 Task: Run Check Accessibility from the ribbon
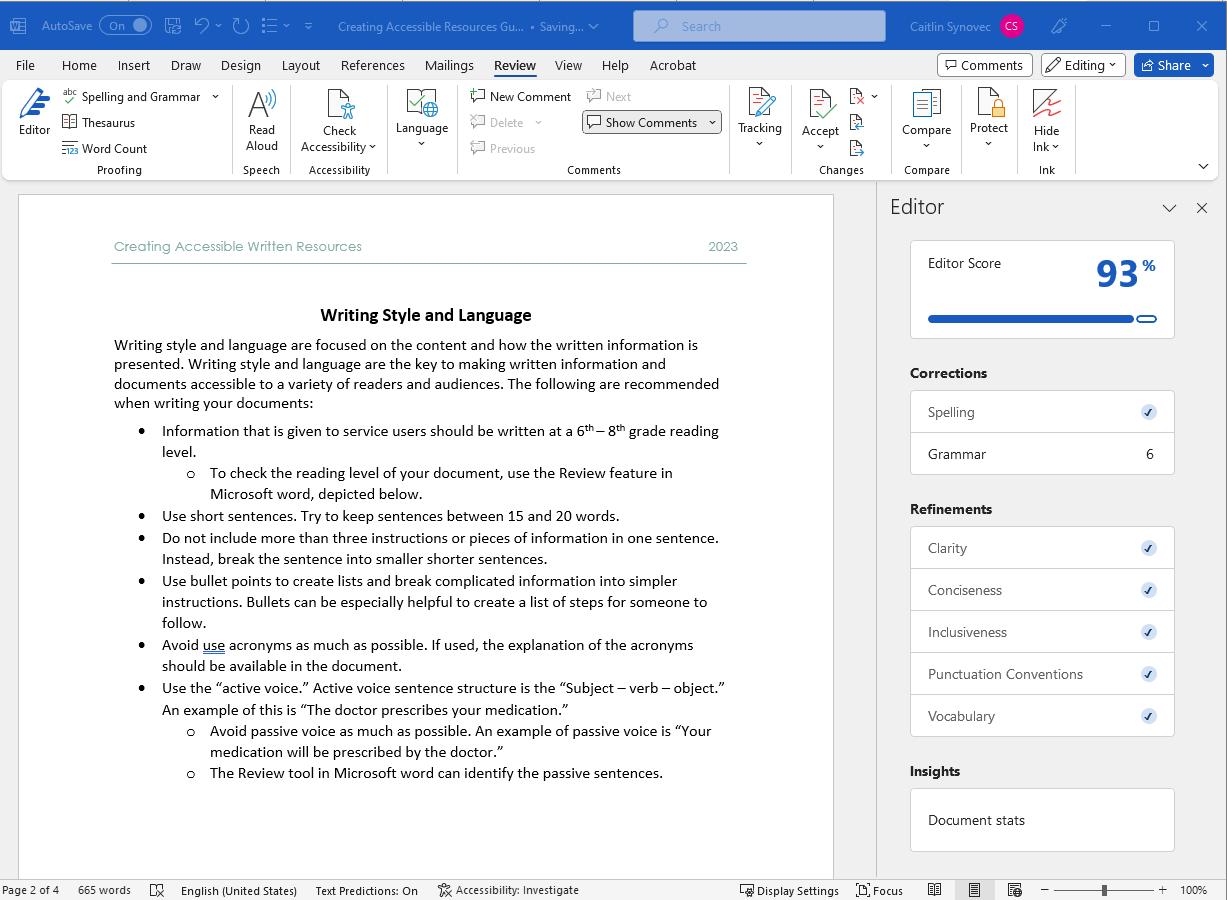pyautogui.click(x=339, y=119)
